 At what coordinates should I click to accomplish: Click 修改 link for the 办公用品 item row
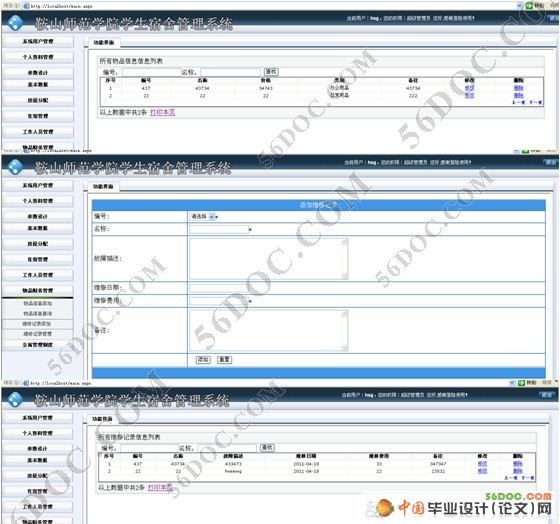pyautogui.click(x=469, y=88)
